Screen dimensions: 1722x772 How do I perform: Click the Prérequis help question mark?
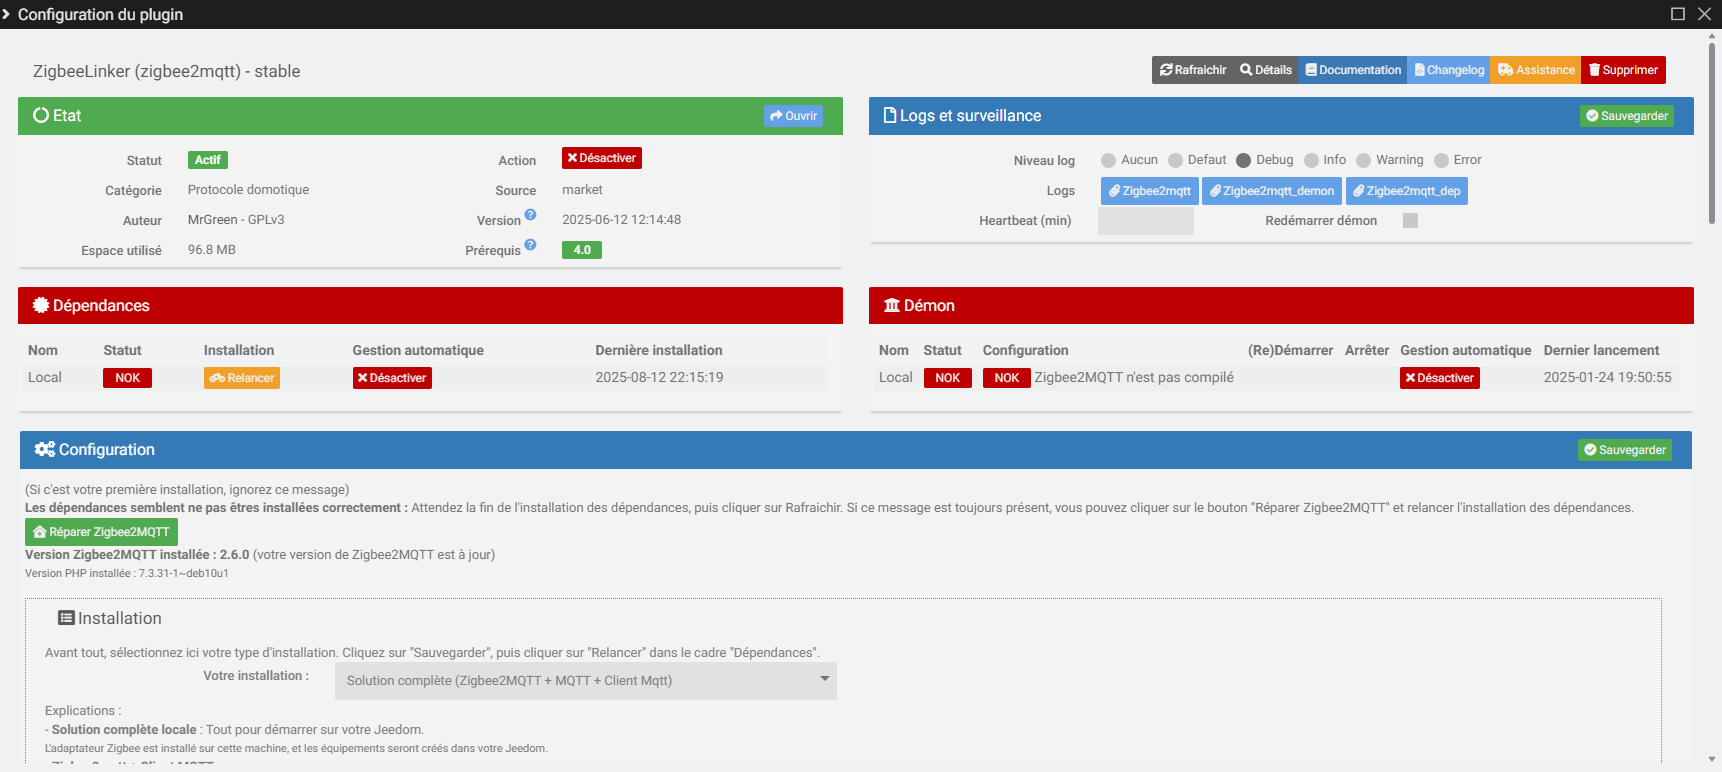point(530,245)
